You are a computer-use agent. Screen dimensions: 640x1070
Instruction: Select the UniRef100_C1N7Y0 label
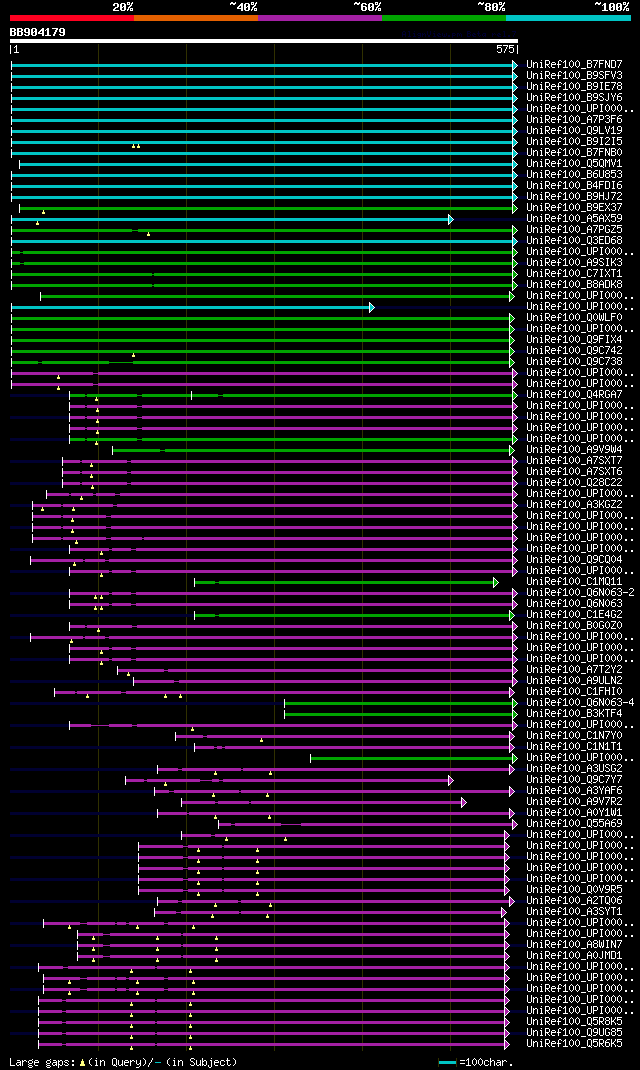tap(574, 736)
